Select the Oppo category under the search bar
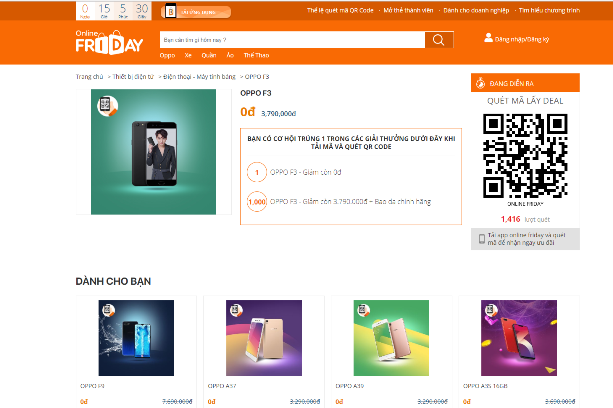Image resolution: width=613 pixels, height=408 pixels. click(167, 55)
